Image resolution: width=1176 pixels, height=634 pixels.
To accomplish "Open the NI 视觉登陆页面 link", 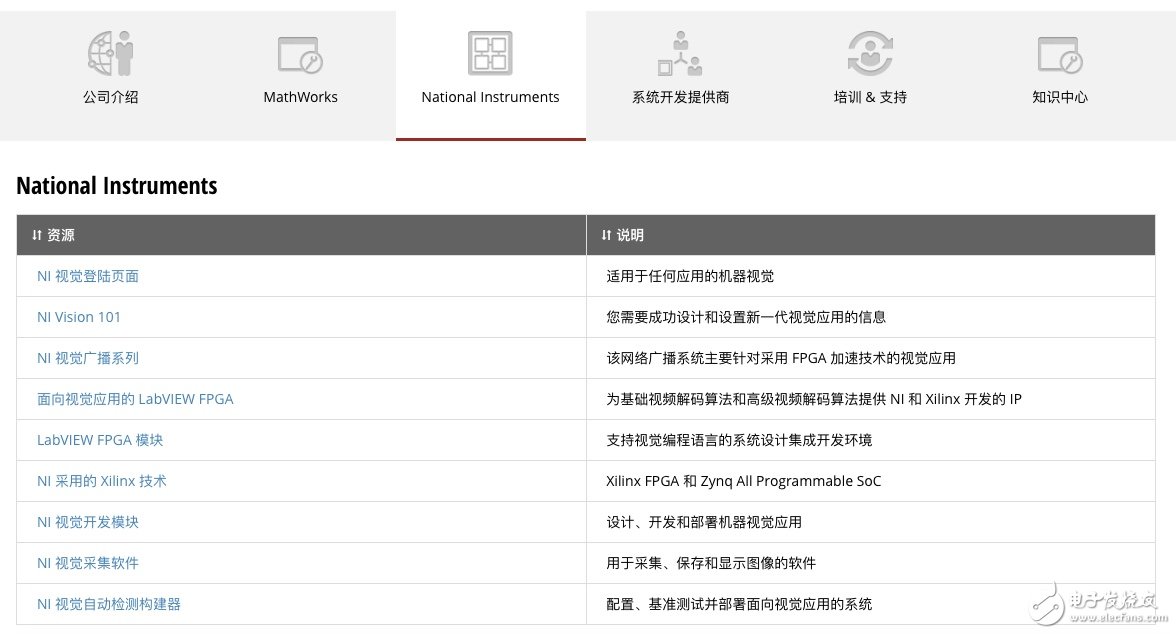I will pyautogui.click(x=88, y=276).
